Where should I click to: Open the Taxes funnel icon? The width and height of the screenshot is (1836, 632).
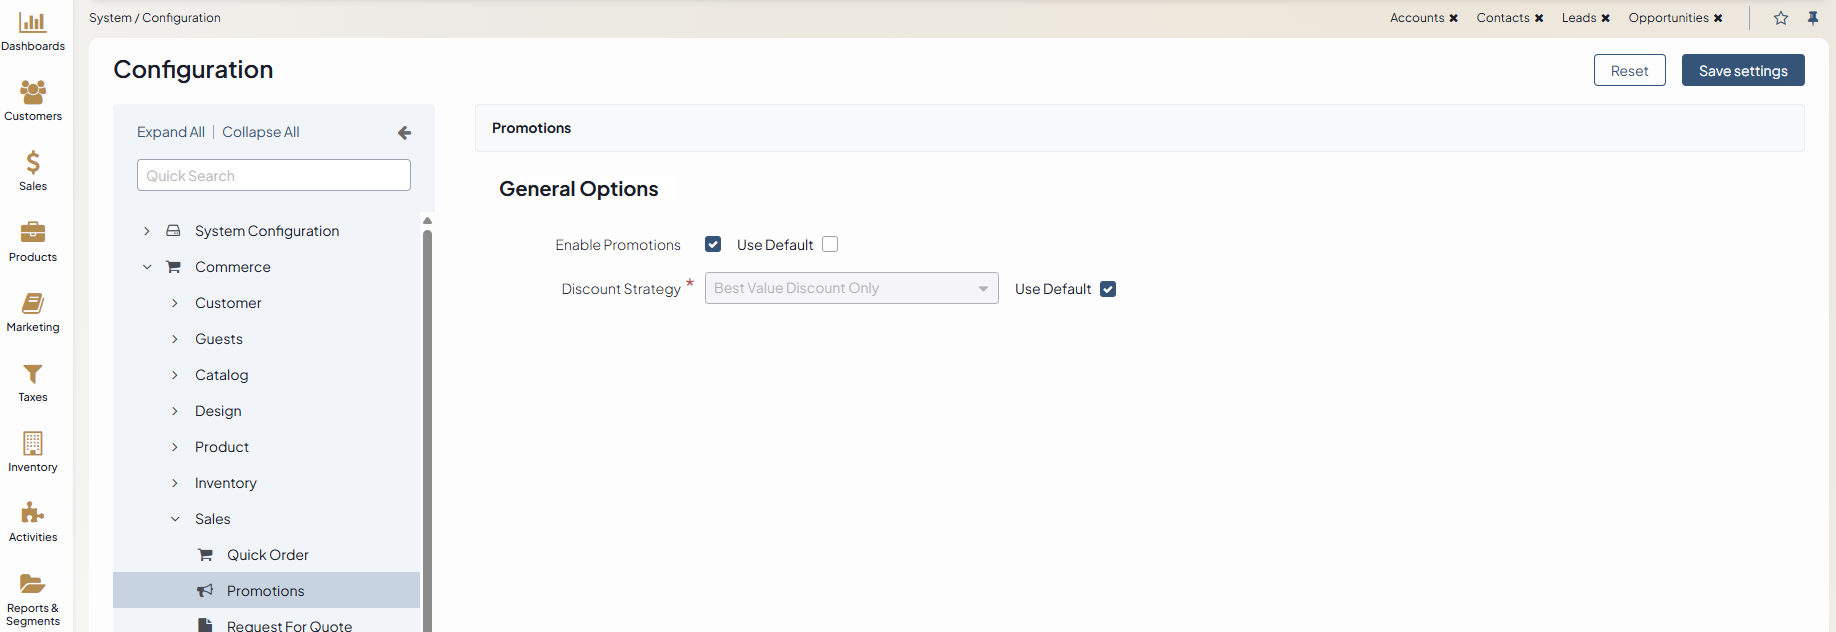pos(33,374)
